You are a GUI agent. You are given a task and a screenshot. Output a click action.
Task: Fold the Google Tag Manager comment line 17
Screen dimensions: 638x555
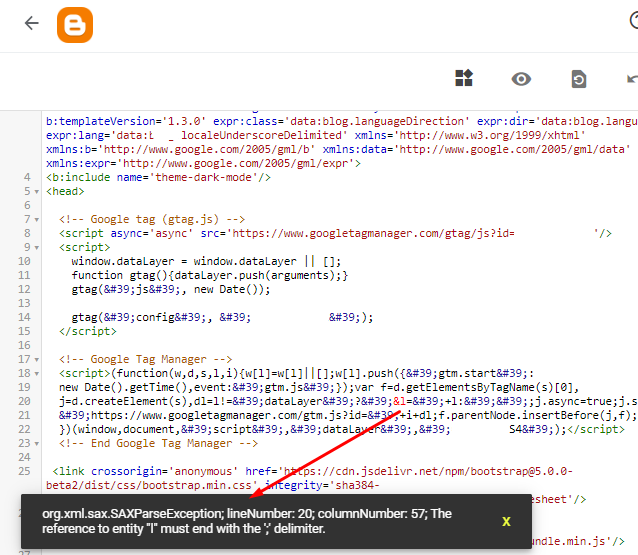click(37, 360)
